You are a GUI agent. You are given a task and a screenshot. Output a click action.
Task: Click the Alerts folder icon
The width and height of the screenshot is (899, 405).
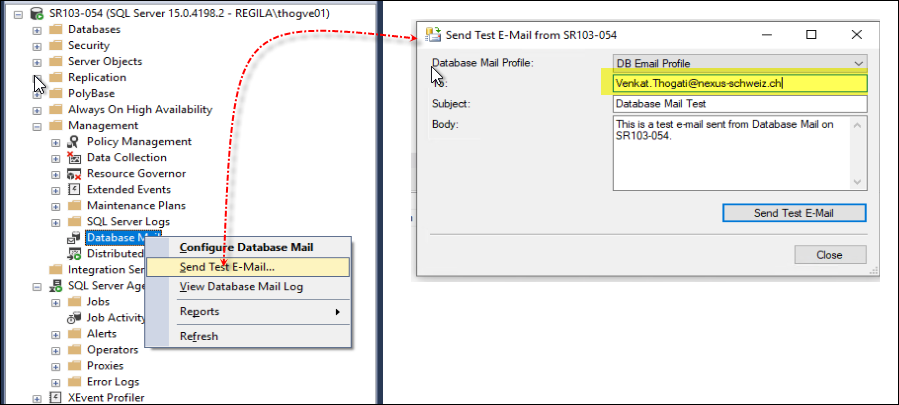pyautogui.click(x=74, y=334)
